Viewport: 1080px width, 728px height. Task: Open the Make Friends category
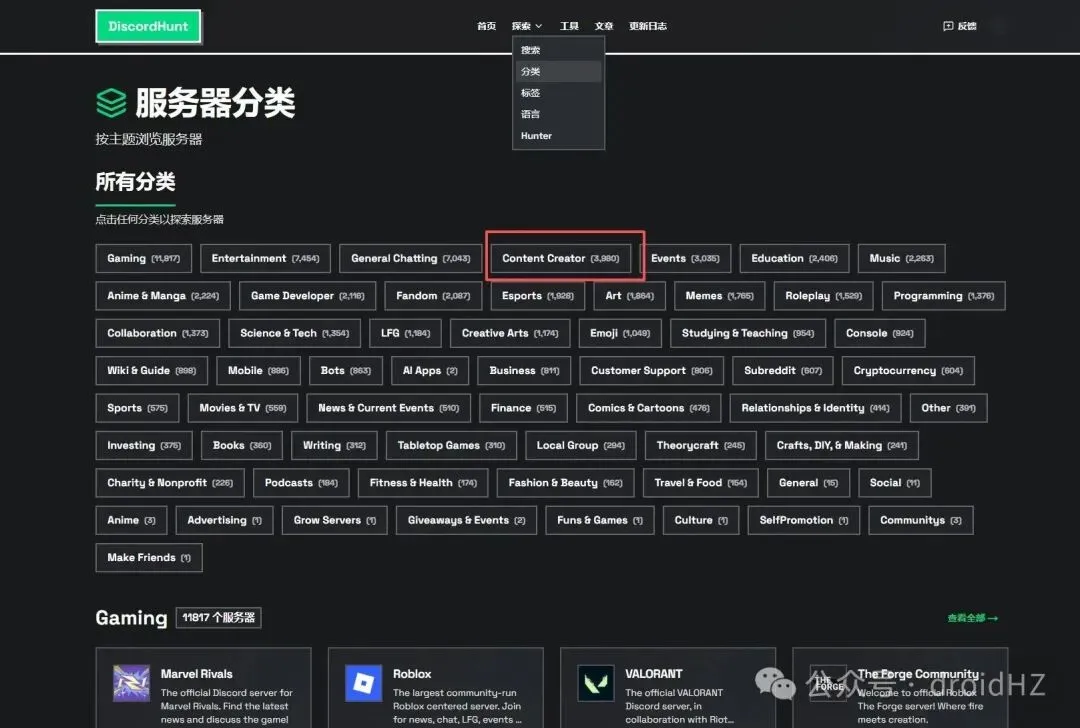[x=148, y=557]
